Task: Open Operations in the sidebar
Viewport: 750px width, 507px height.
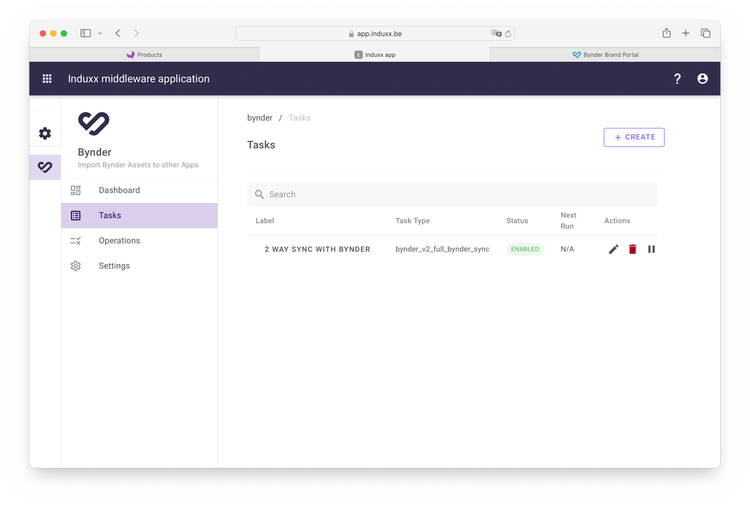Action: 139,241
